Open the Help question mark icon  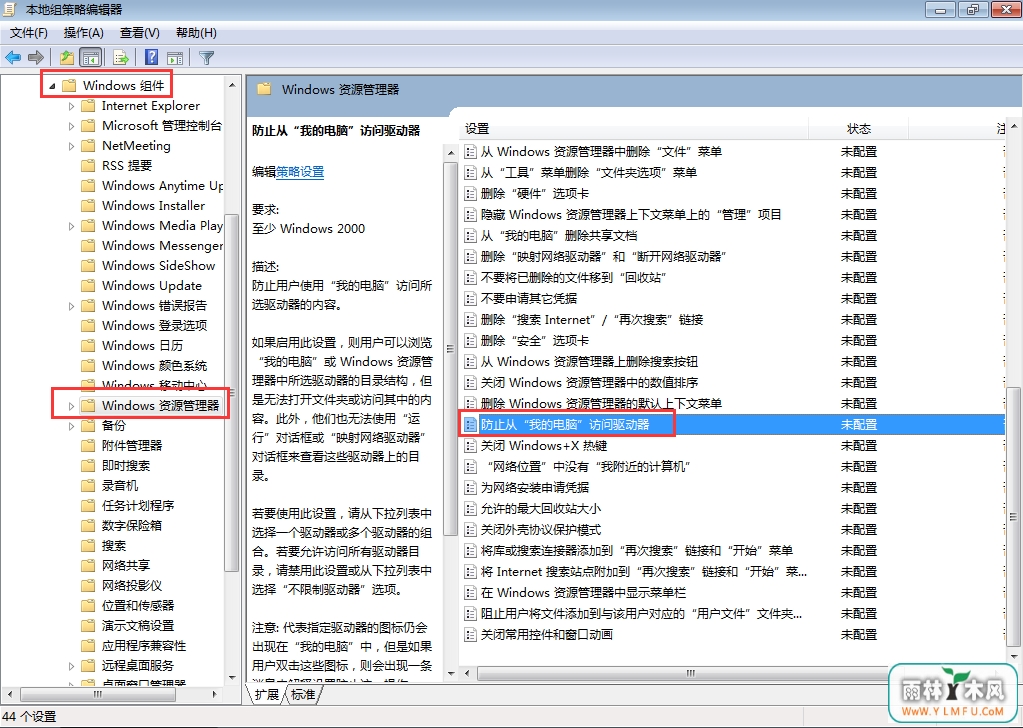click(x=151, y=57)
